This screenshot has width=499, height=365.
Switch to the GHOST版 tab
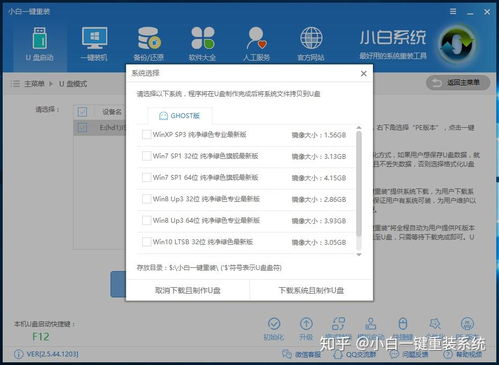click(179, 116)
